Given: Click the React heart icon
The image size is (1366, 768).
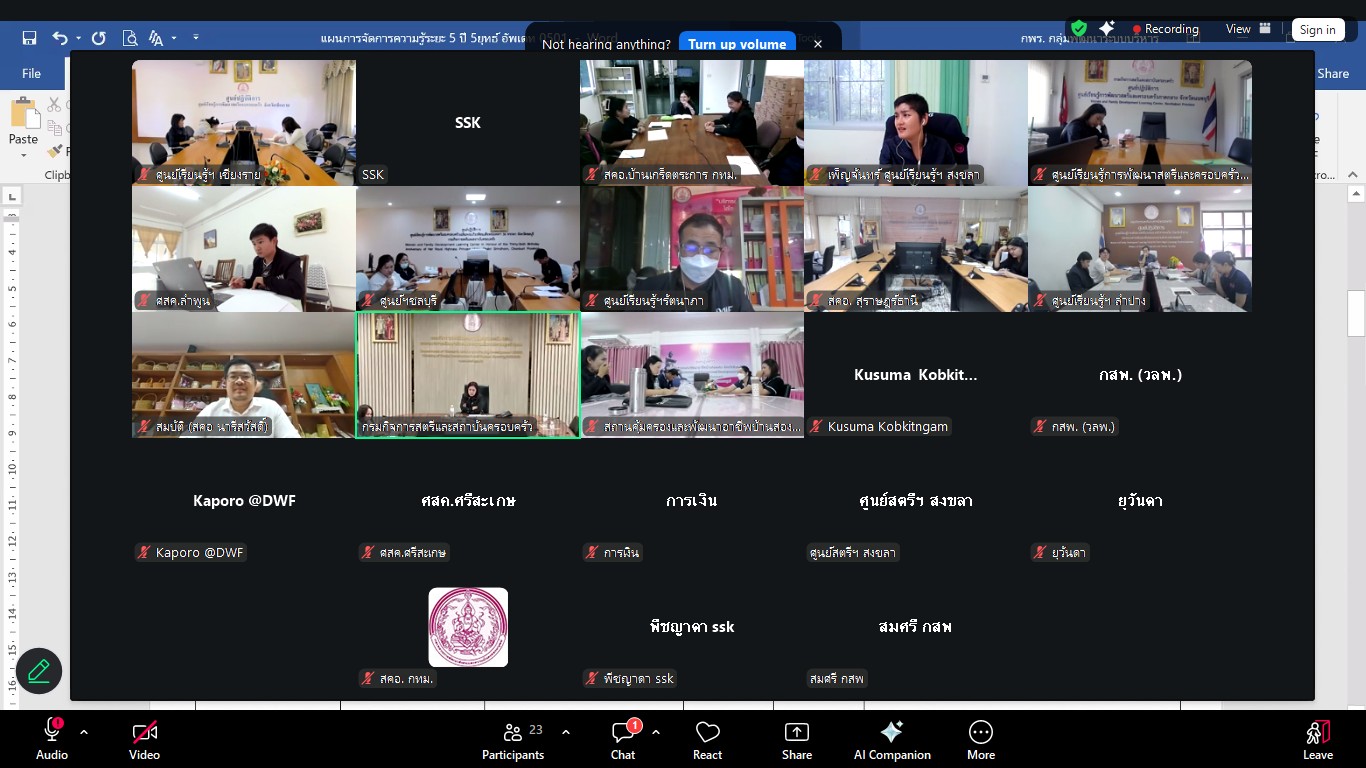Looking at the screenshot, I should click(x=707, y=740).
